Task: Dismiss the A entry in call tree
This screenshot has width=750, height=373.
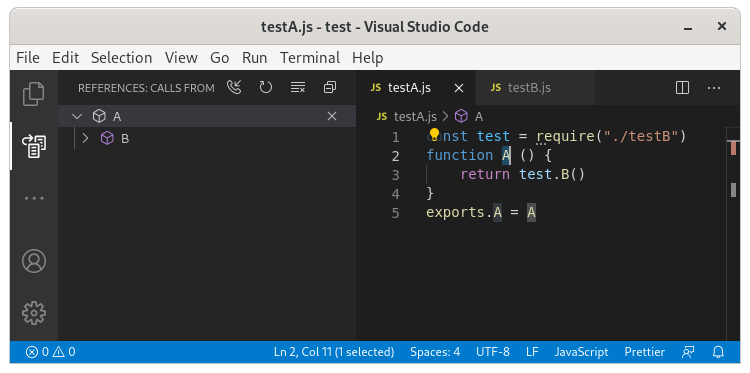Action: (331, 116)
